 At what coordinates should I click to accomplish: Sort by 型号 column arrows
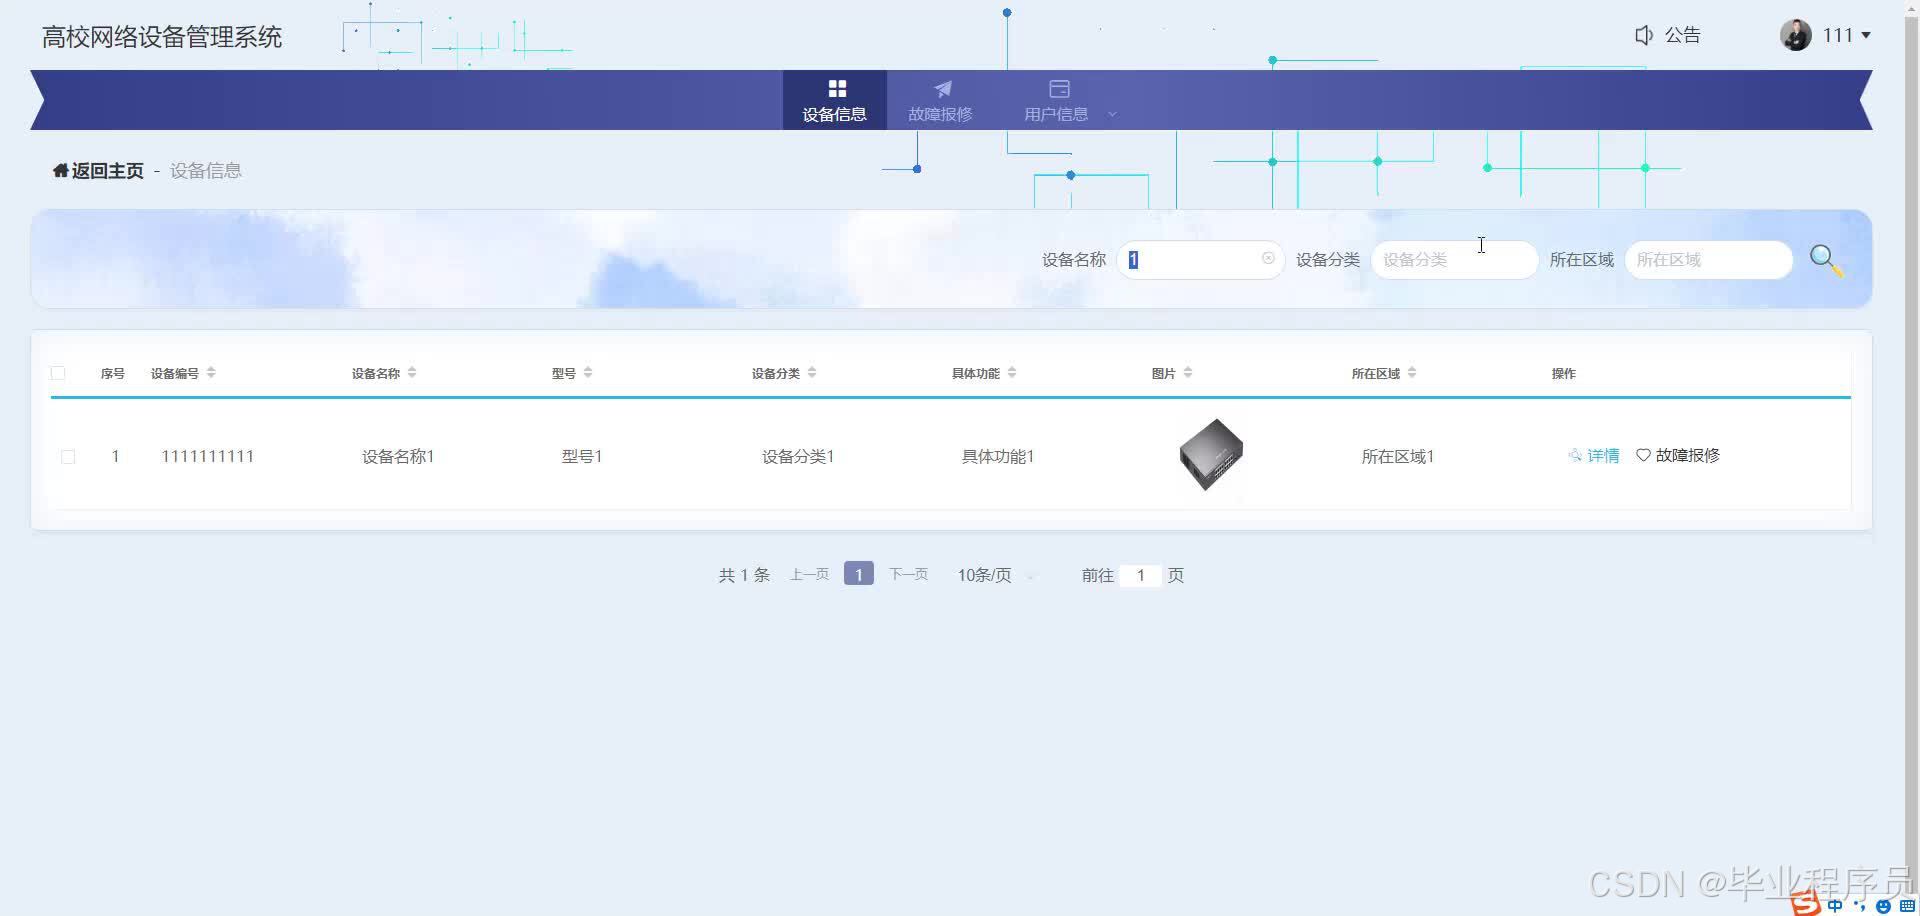pos(588,373)
